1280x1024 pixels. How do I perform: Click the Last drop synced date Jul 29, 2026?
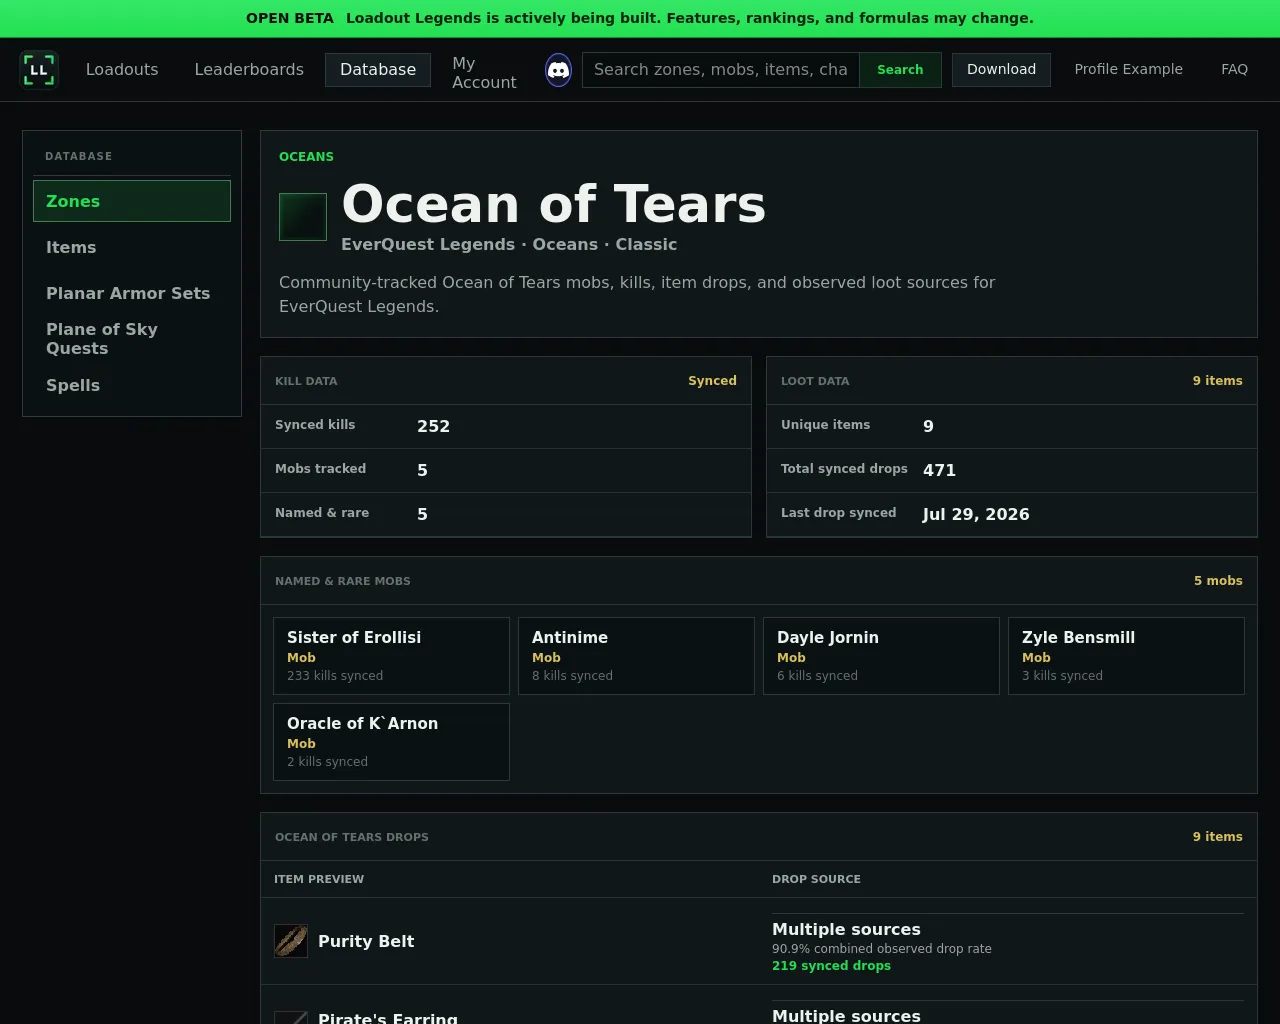(x=976, y=514)
